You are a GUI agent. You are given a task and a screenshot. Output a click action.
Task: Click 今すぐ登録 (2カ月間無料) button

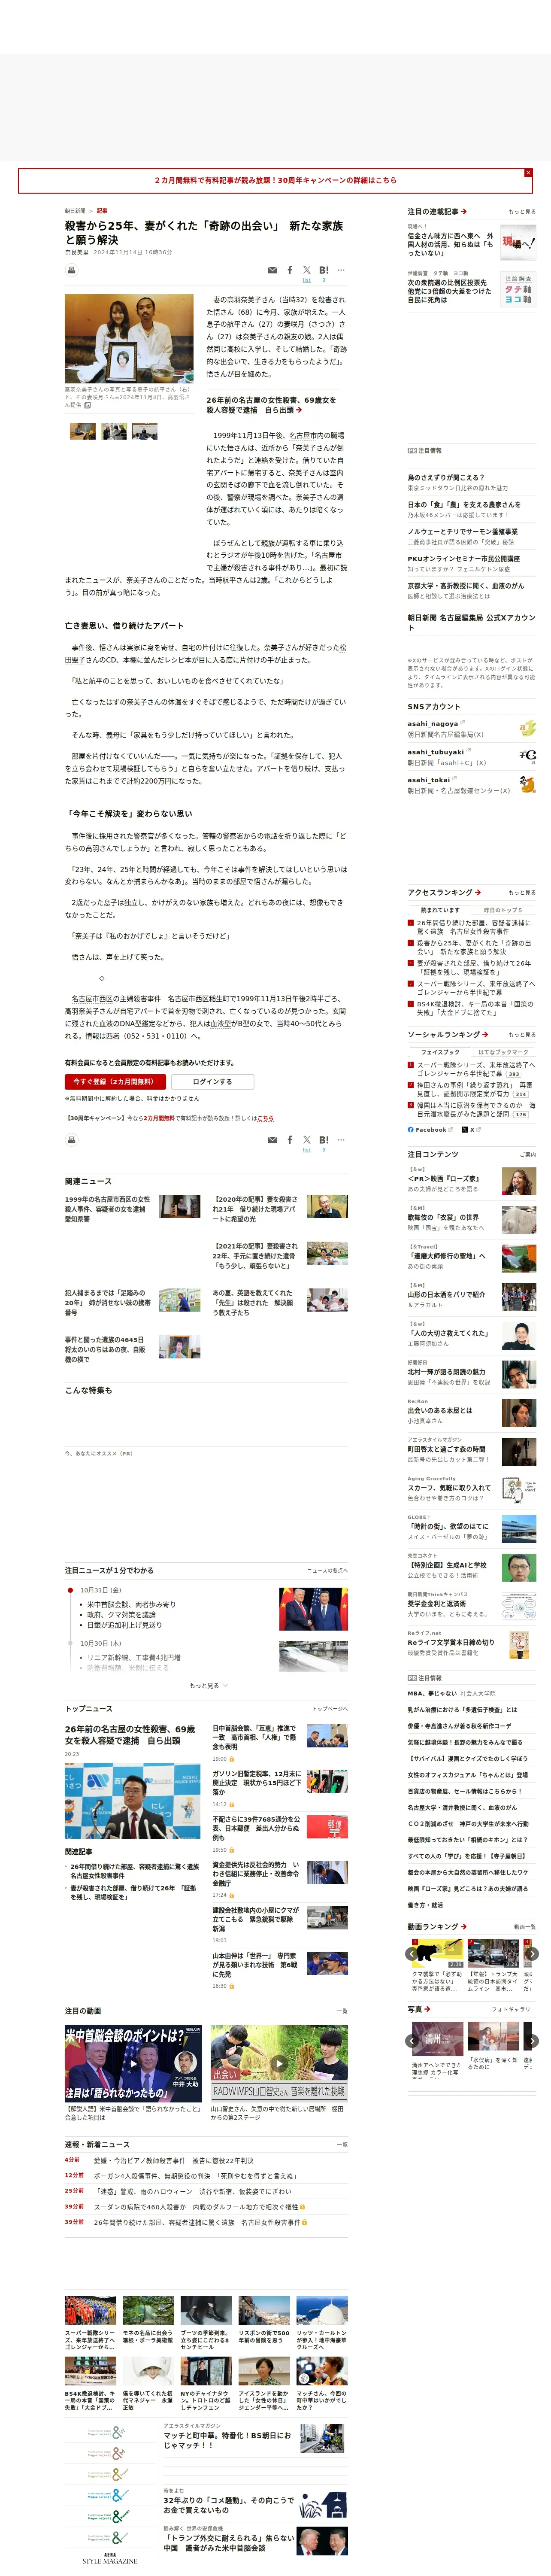coord(115,1081)
